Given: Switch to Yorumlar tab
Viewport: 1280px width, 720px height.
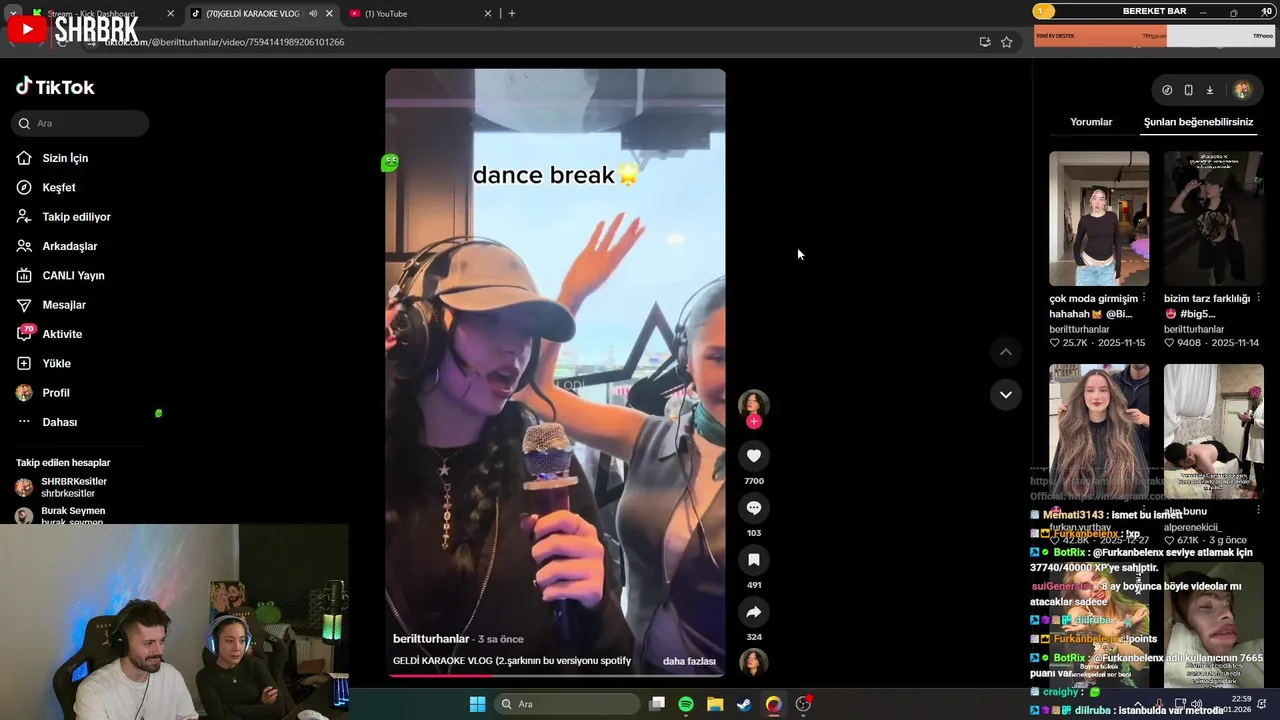Looking at the screenshot, I should pos(1091,122).
